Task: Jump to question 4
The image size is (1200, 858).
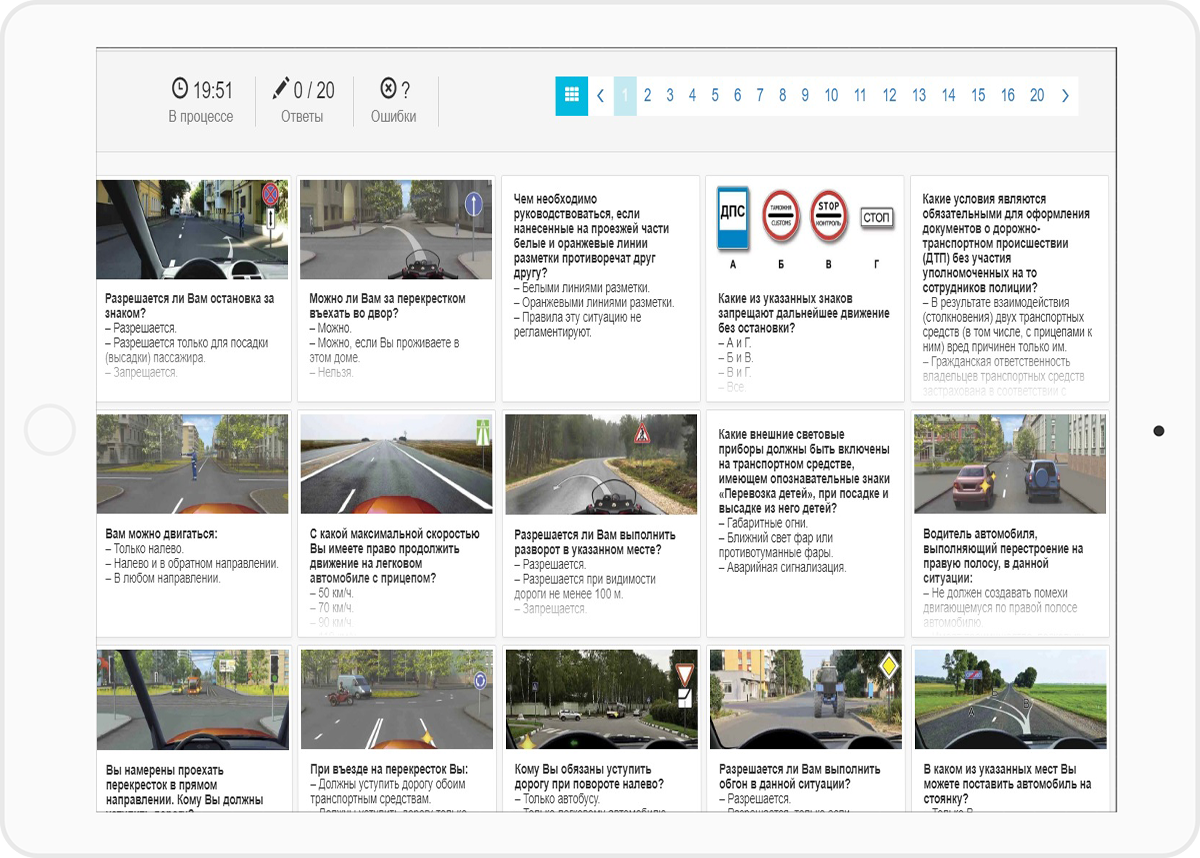Action: coord(692,96)
